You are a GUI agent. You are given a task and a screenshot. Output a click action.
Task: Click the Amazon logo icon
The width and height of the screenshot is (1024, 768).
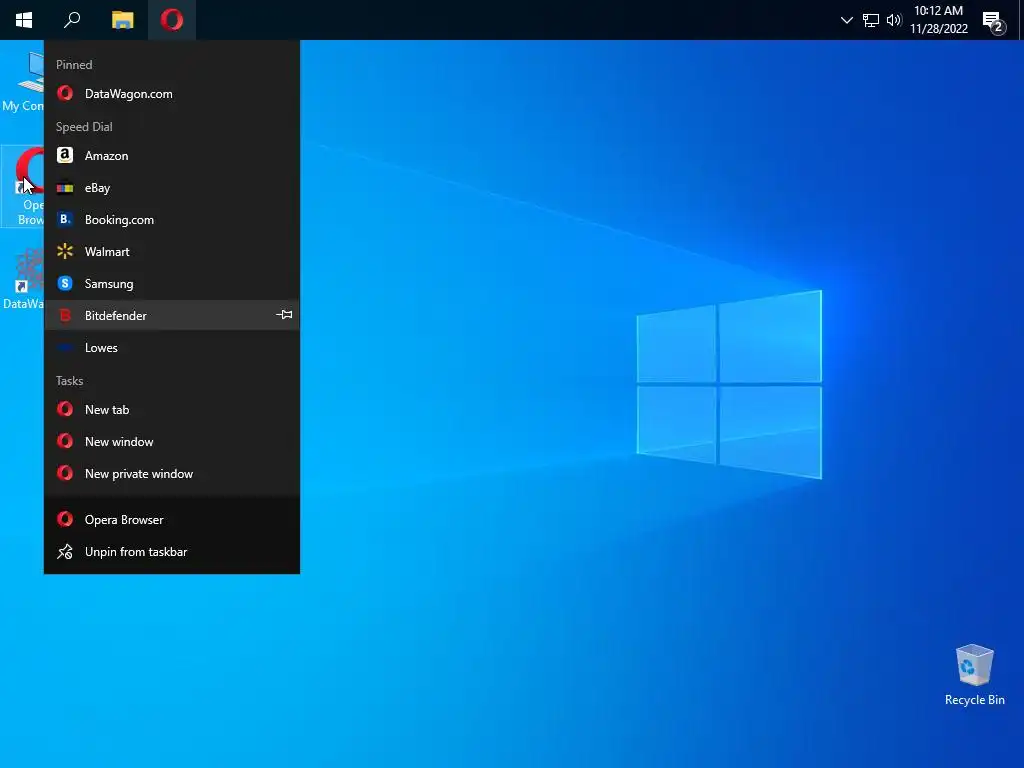(x=65, y=155)
